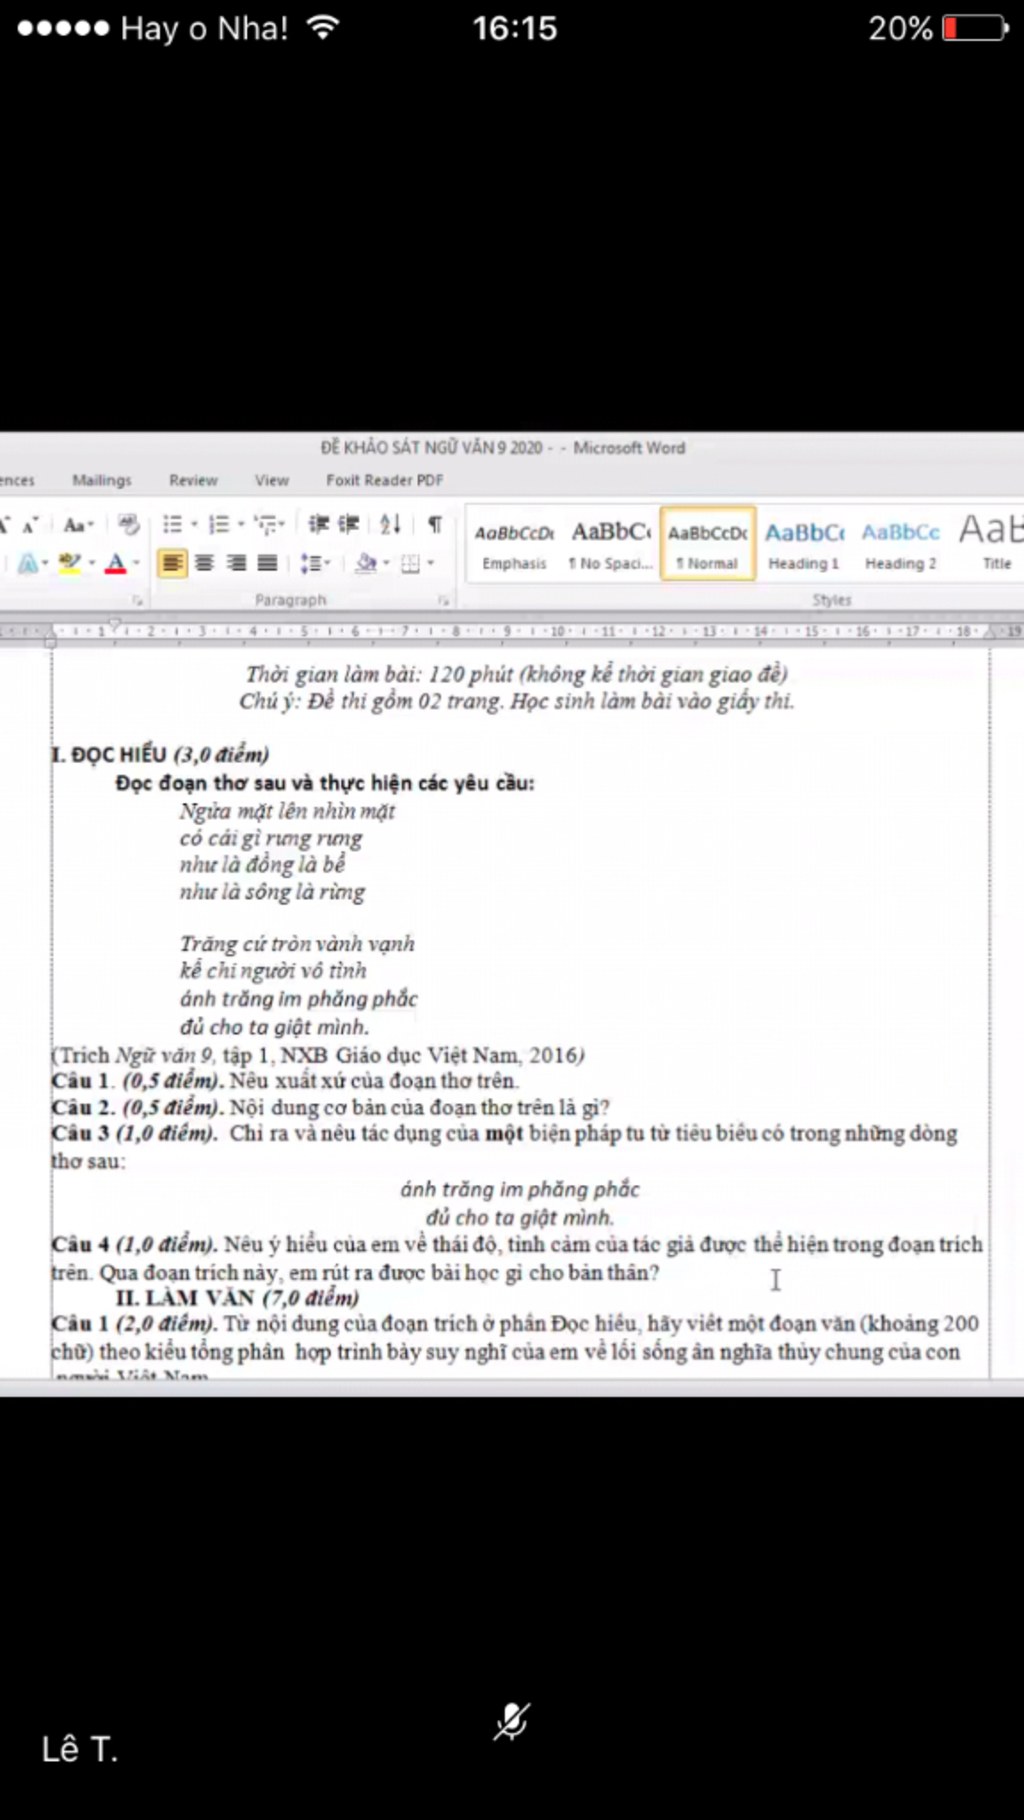Click the participant name Lê T.

[80, 1749]
